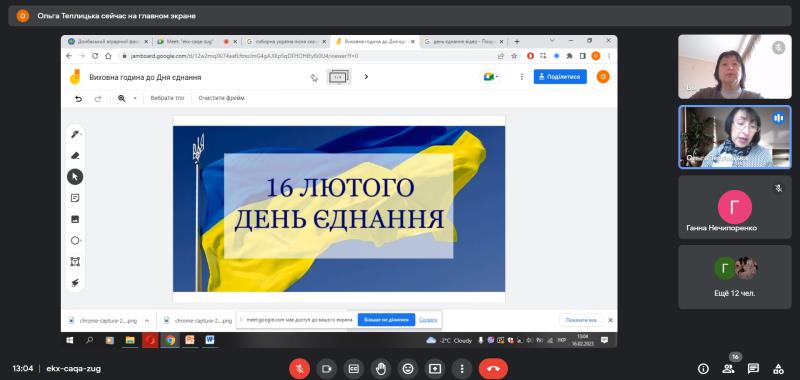Click the 'Сховати' hide link
Image resolution: width=800 pixels, height=380 pixels.
click(428, 320)
